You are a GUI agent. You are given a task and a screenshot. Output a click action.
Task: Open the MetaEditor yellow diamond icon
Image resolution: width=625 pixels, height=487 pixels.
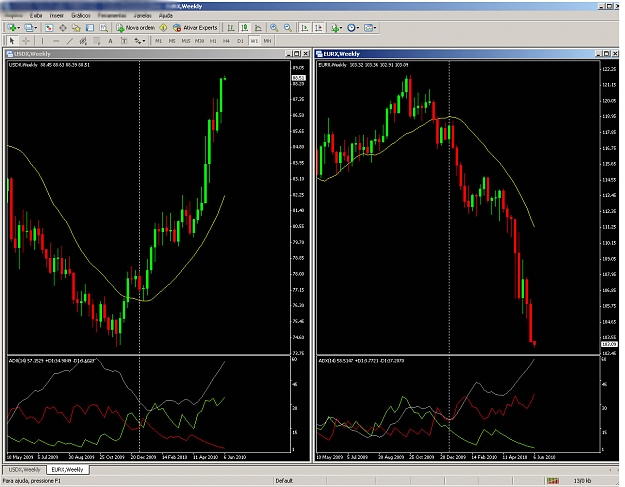pyautogui.click(x=163, y=27)
